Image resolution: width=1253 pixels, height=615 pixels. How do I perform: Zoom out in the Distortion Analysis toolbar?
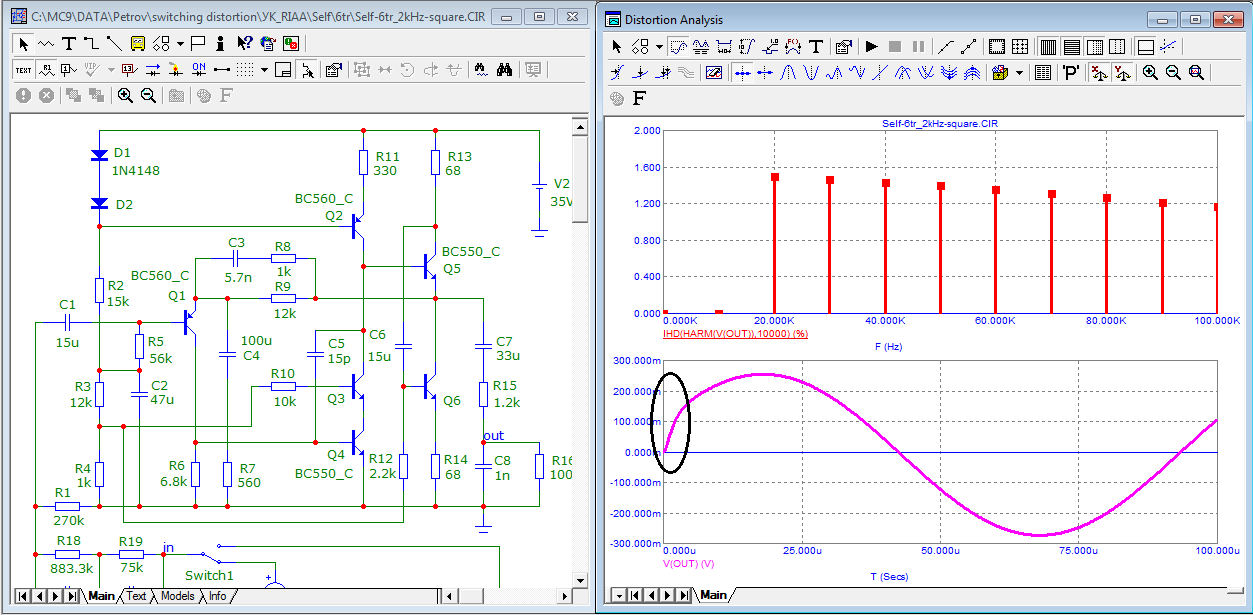point(1173,72)
